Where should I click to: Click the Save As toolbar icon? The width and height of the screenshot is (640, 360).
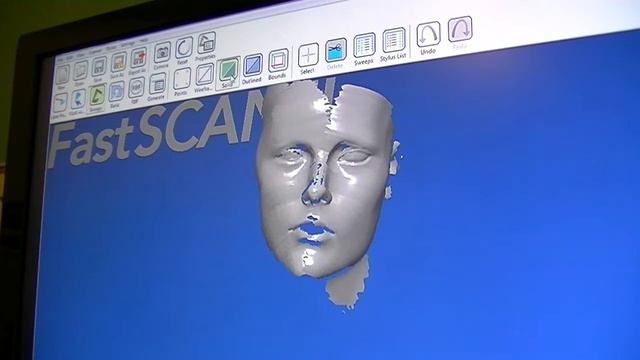click(119, 63)
